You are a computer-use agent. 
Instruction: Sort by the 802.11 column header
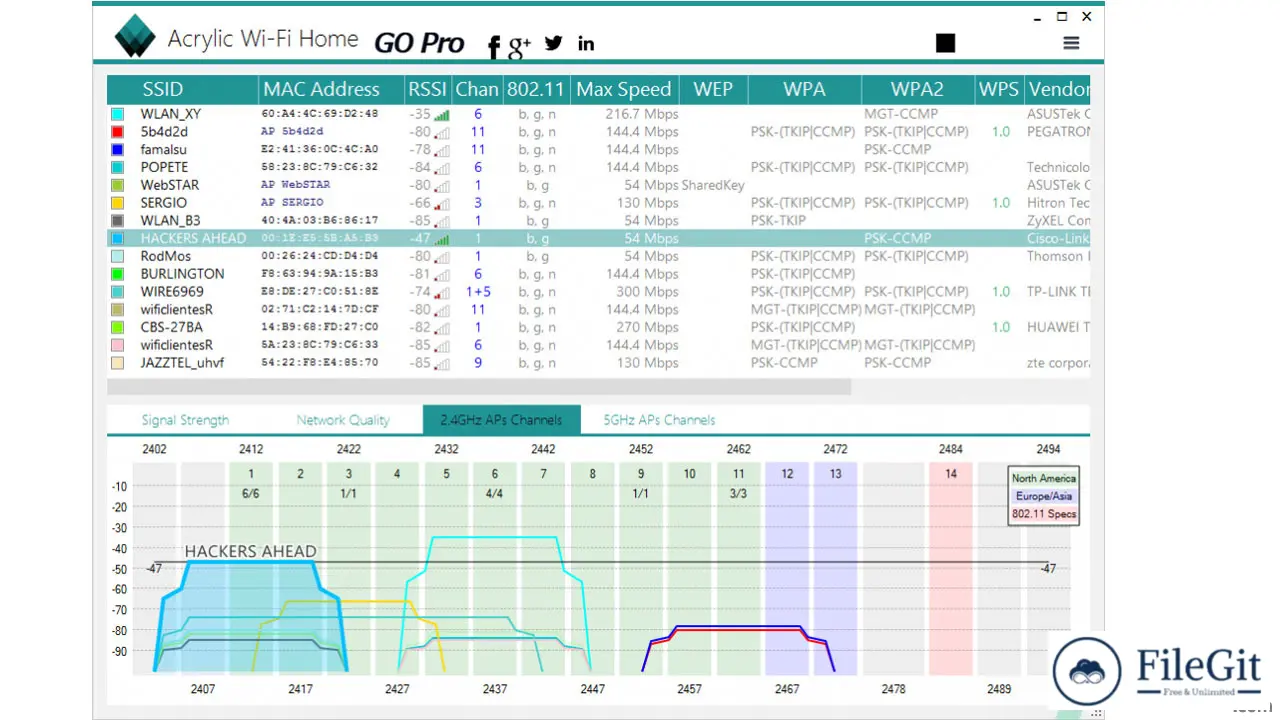coord(536,89)
